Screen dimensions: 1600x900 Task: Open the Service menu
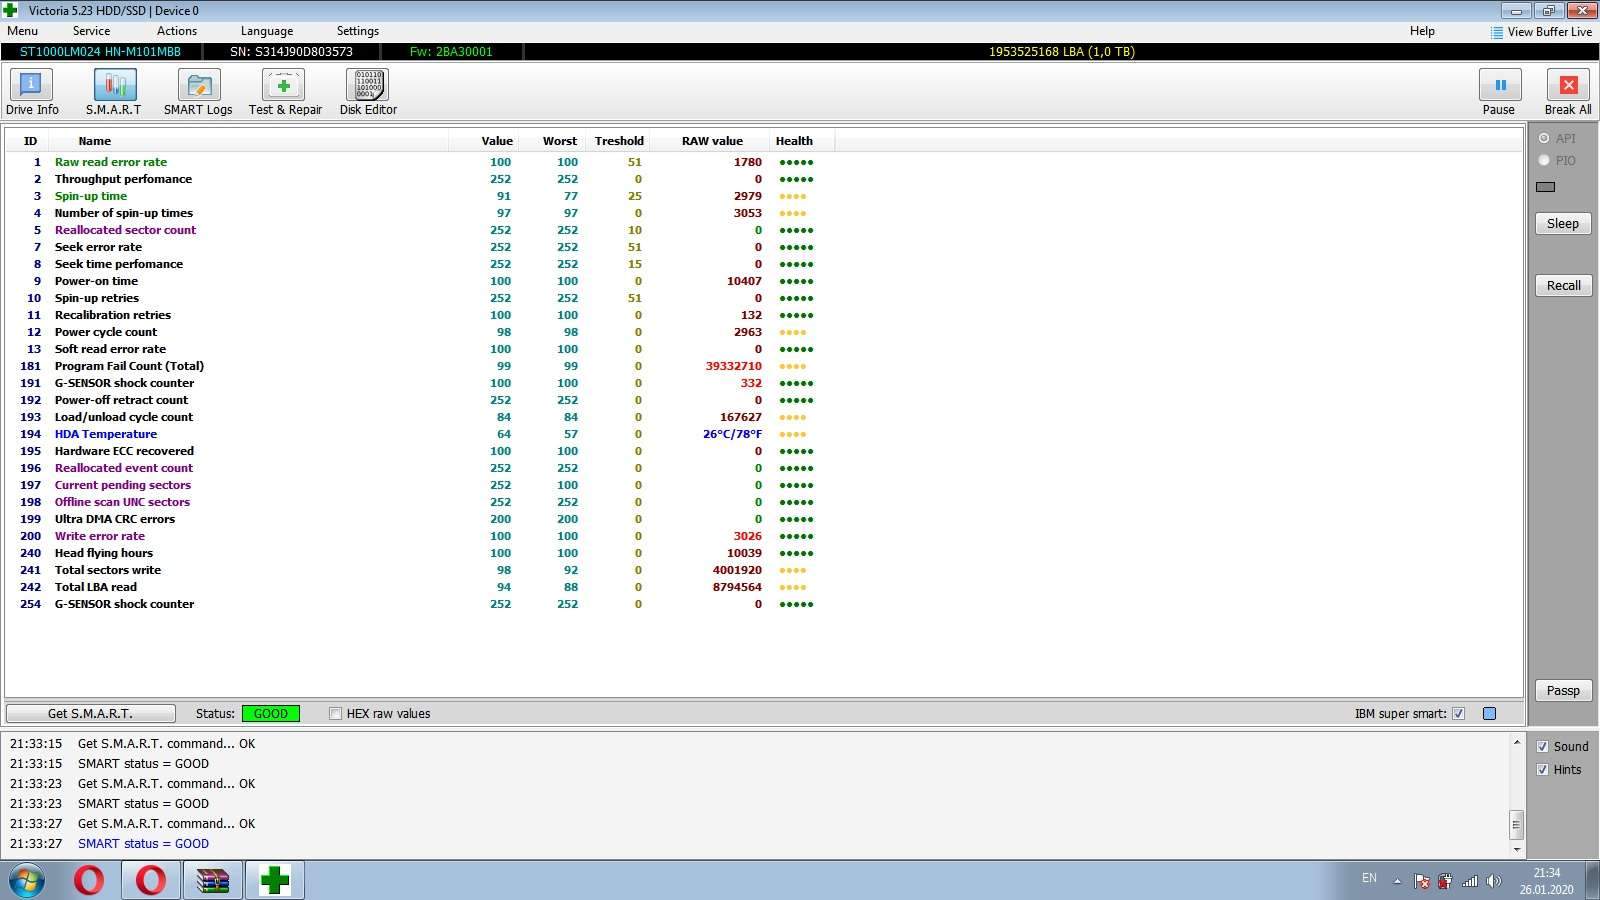[x=91, y=31]
